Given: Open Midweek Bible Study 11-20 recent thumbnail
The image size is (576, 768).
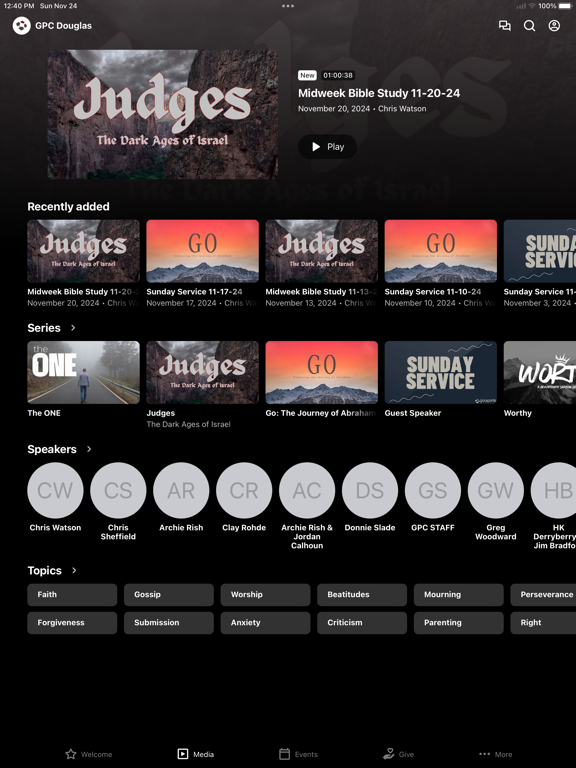Looking at the screenshot, I should click(x=83, y=251).
